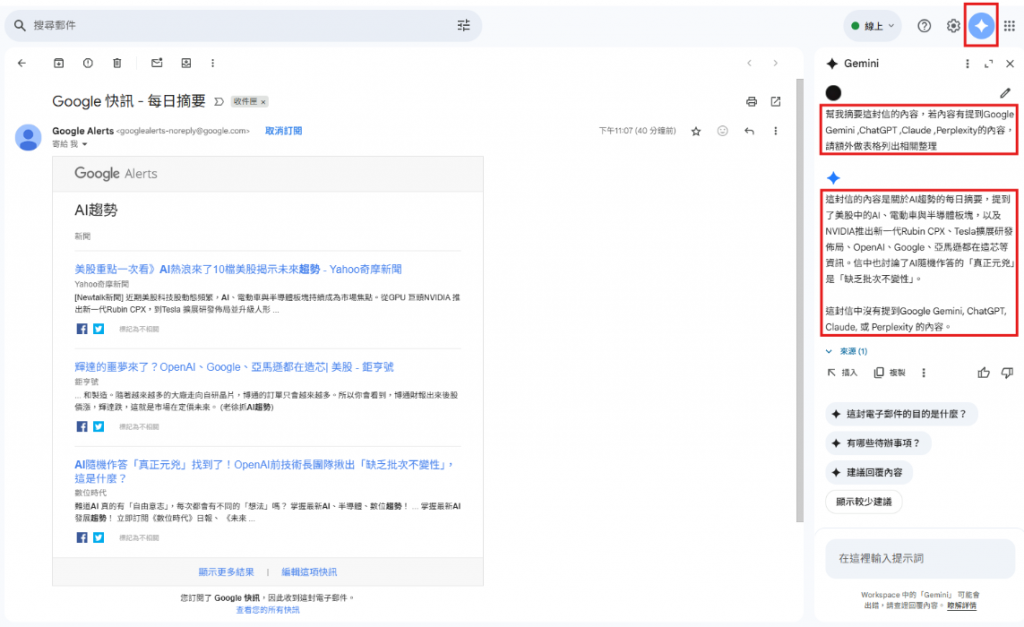Open Gemini panel more options

tap(967, 63)
